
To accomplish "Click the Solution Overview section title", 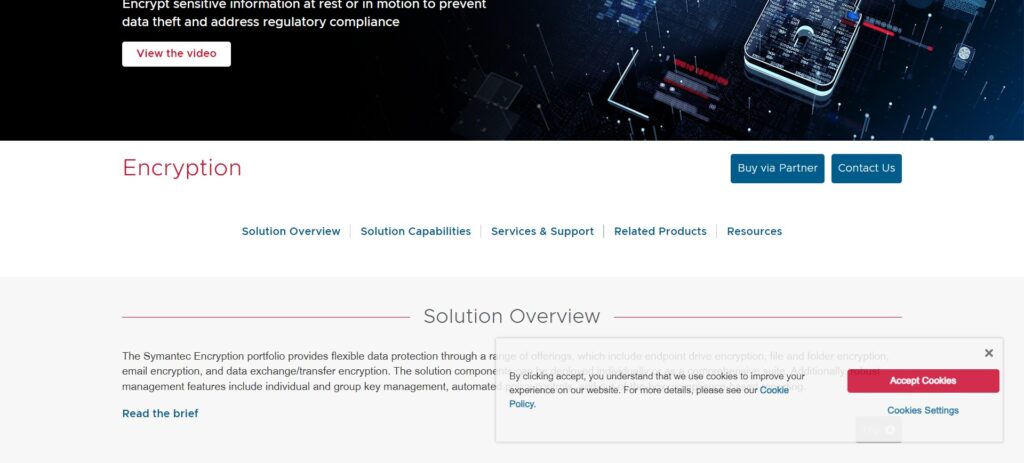I will (x=511, y=317).
